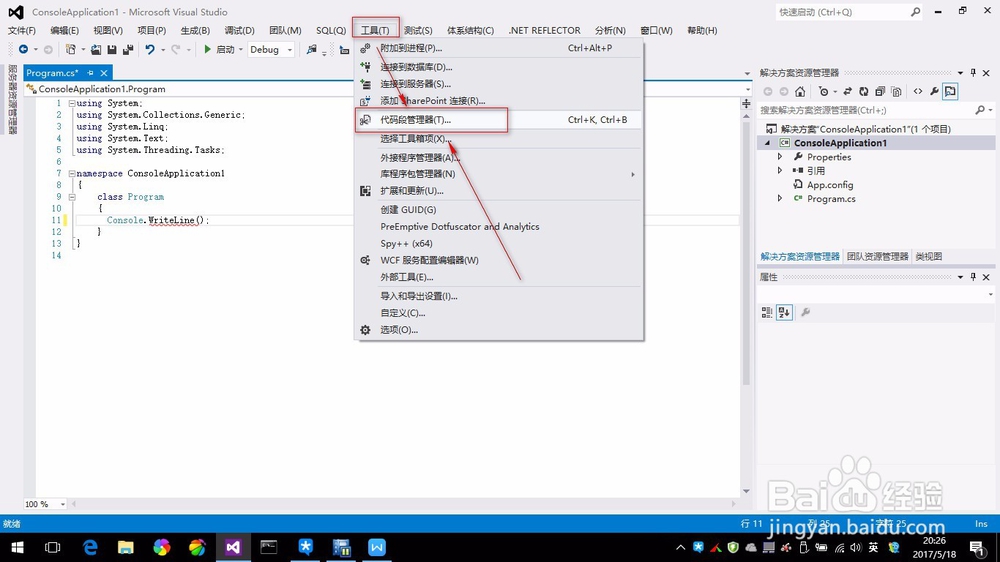Select Spy++ (x64) menu item
Viewport: 1000px width, 562px height.
pyautogui.click(x=499, y=243)
